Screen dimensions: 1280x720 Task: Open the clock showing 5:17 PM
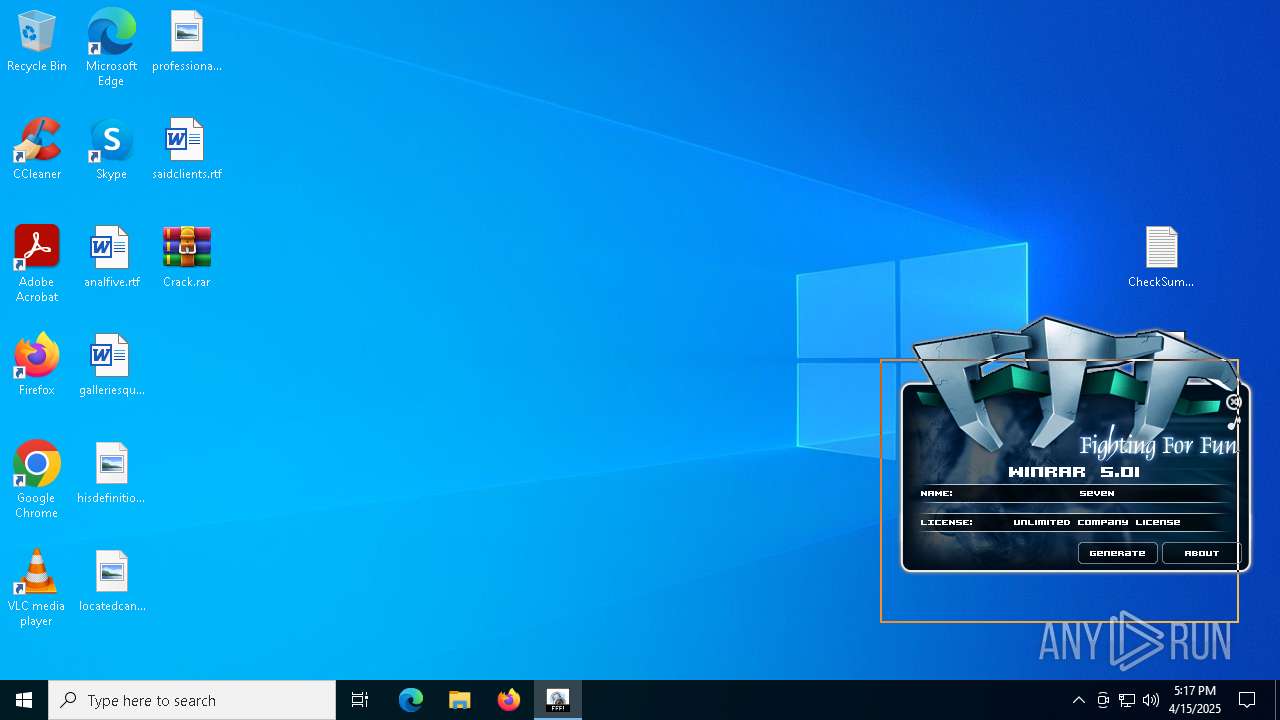click(1195, 700)
